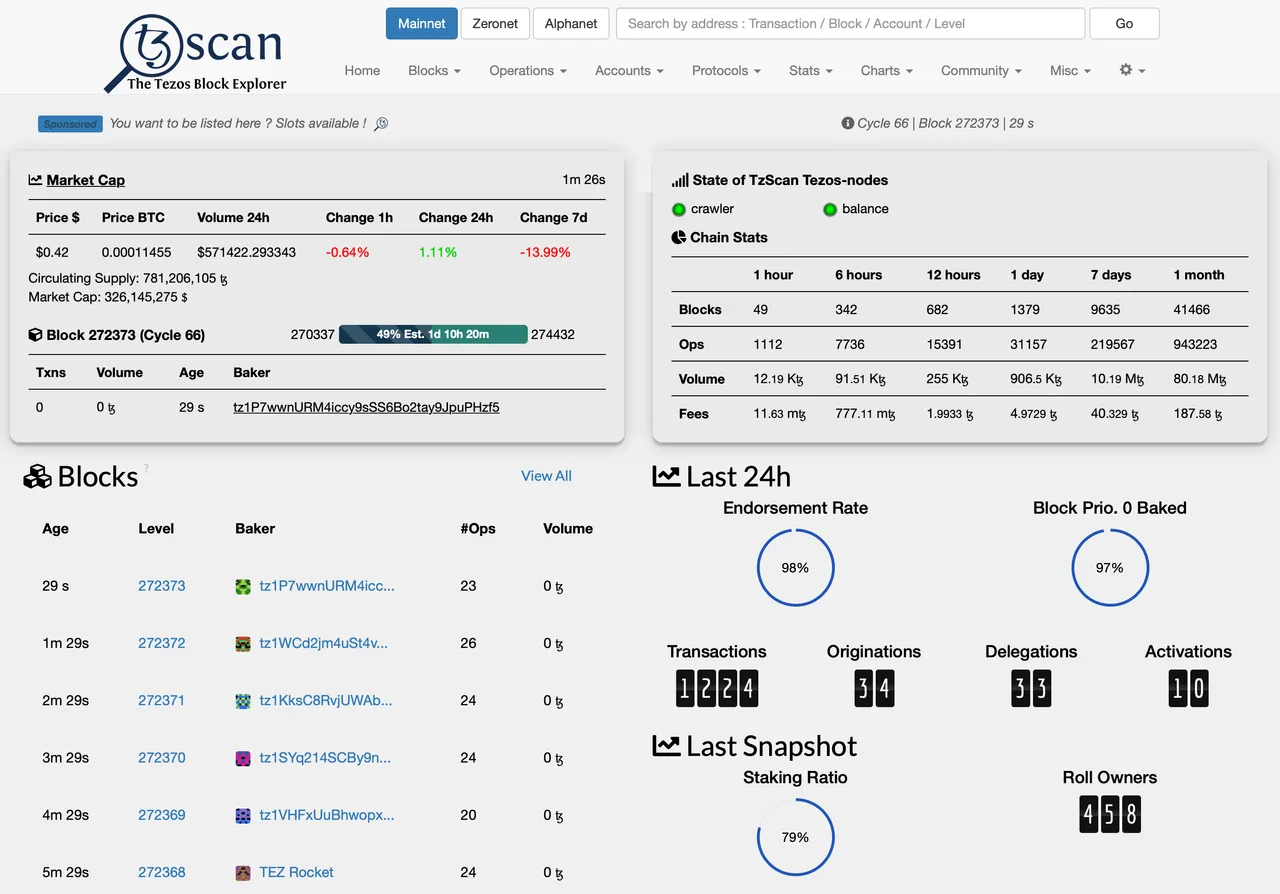Click the Chain Stats pie chart icon
The width and height of the screenshot is (1280, 894).
679,238
